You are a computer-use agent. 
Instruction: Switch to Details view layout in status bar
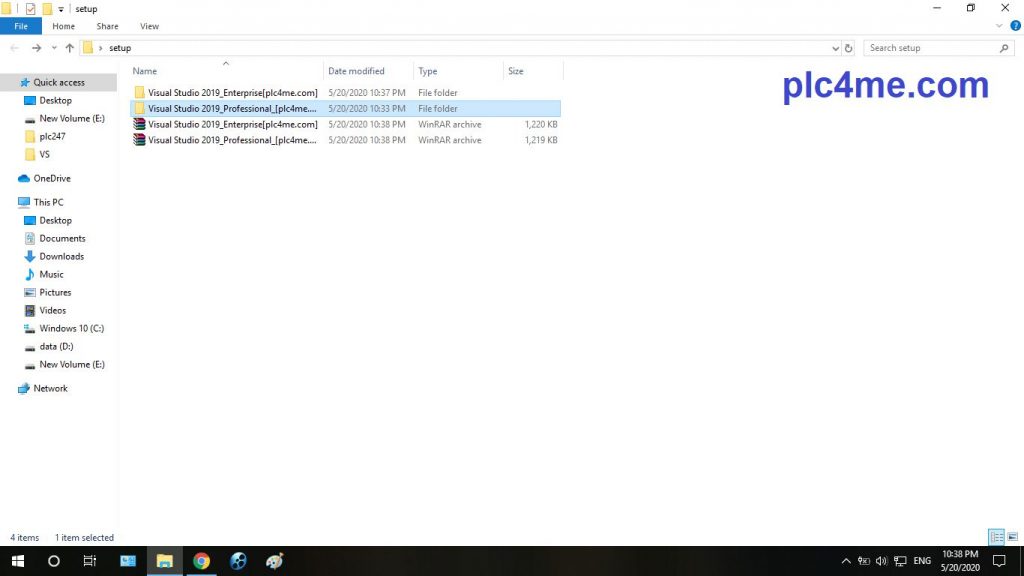point(995,537)
